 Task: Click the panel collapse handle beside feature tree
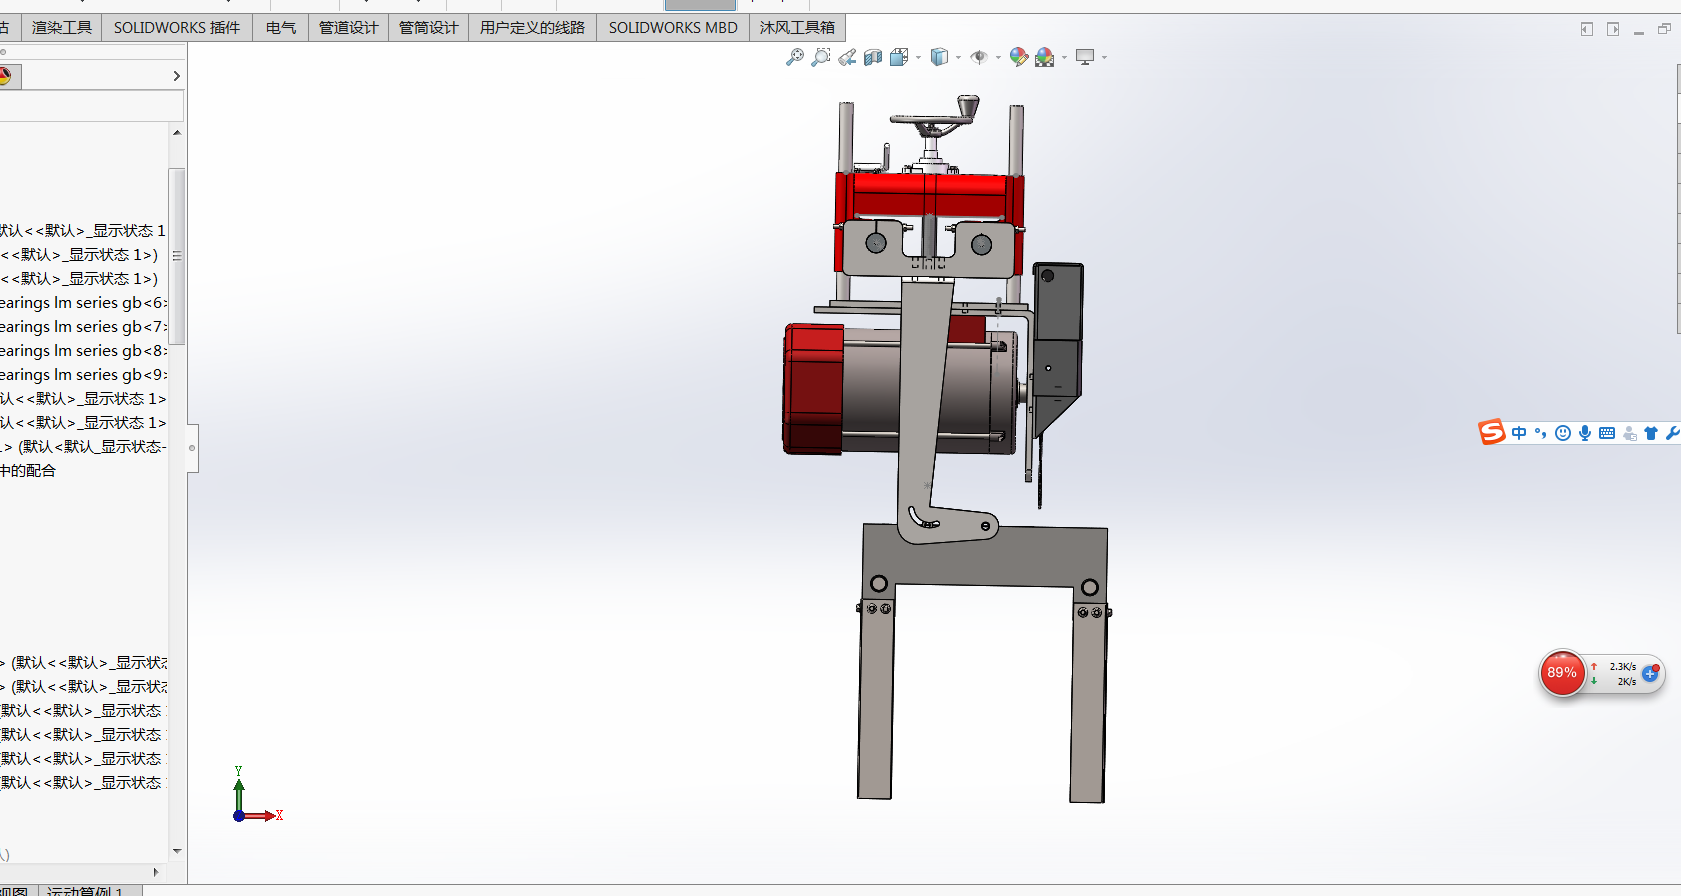[192, 447]
